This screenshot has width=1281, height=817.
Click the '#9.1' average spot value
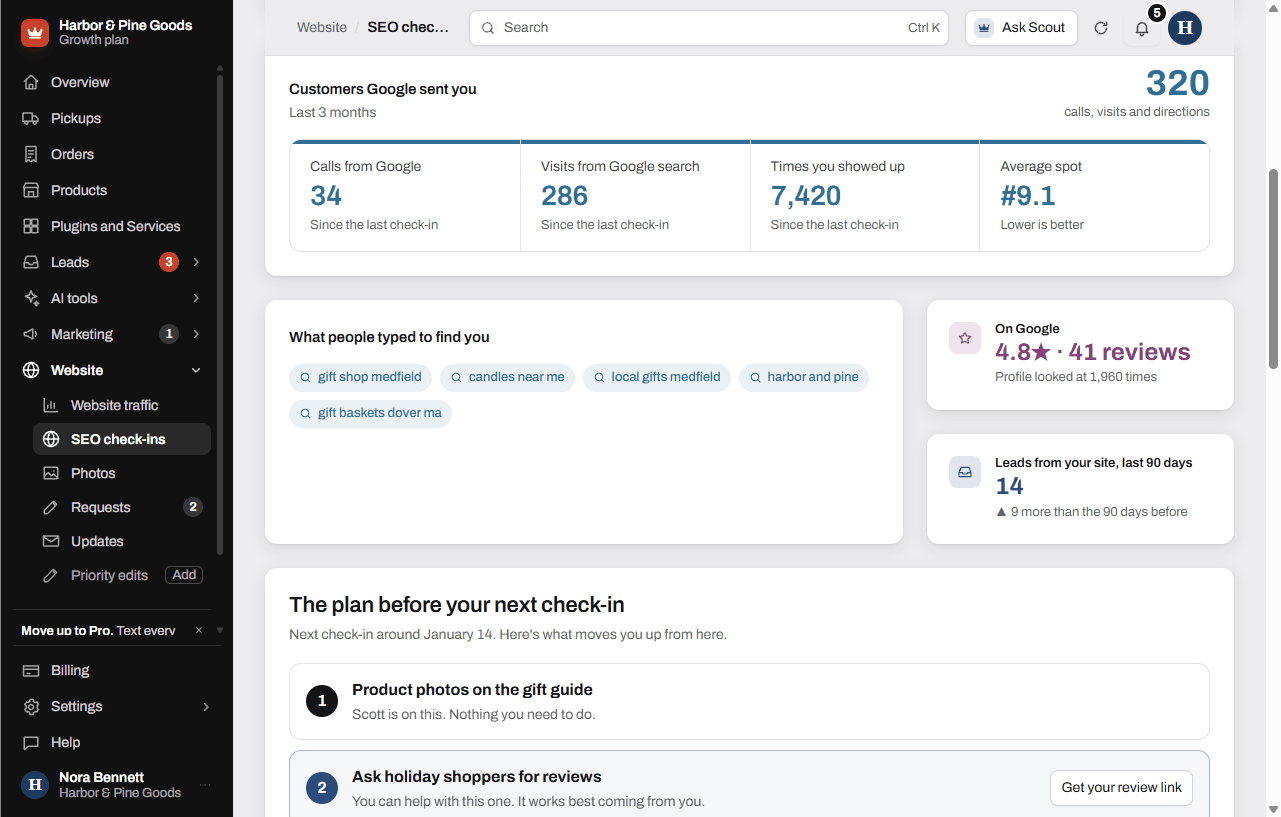[x=1028, y=196]
